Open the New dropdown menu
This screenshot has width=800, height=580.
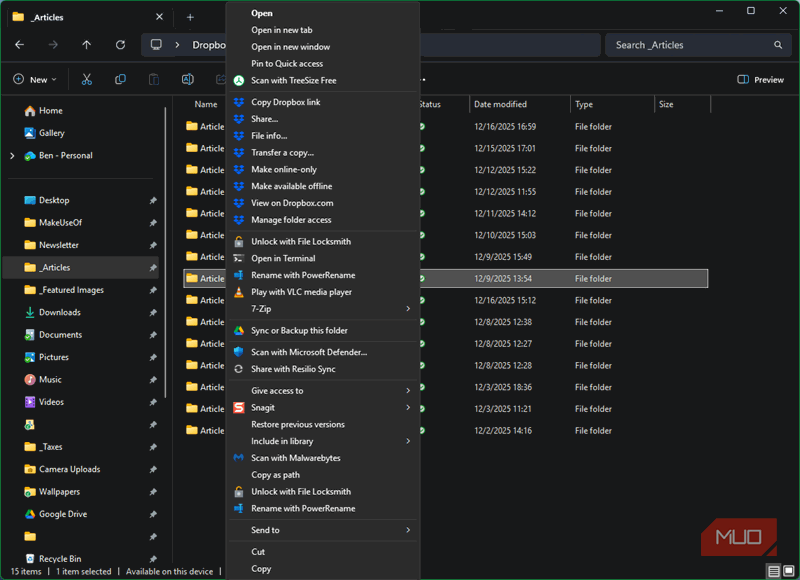[x=35, y=80]
